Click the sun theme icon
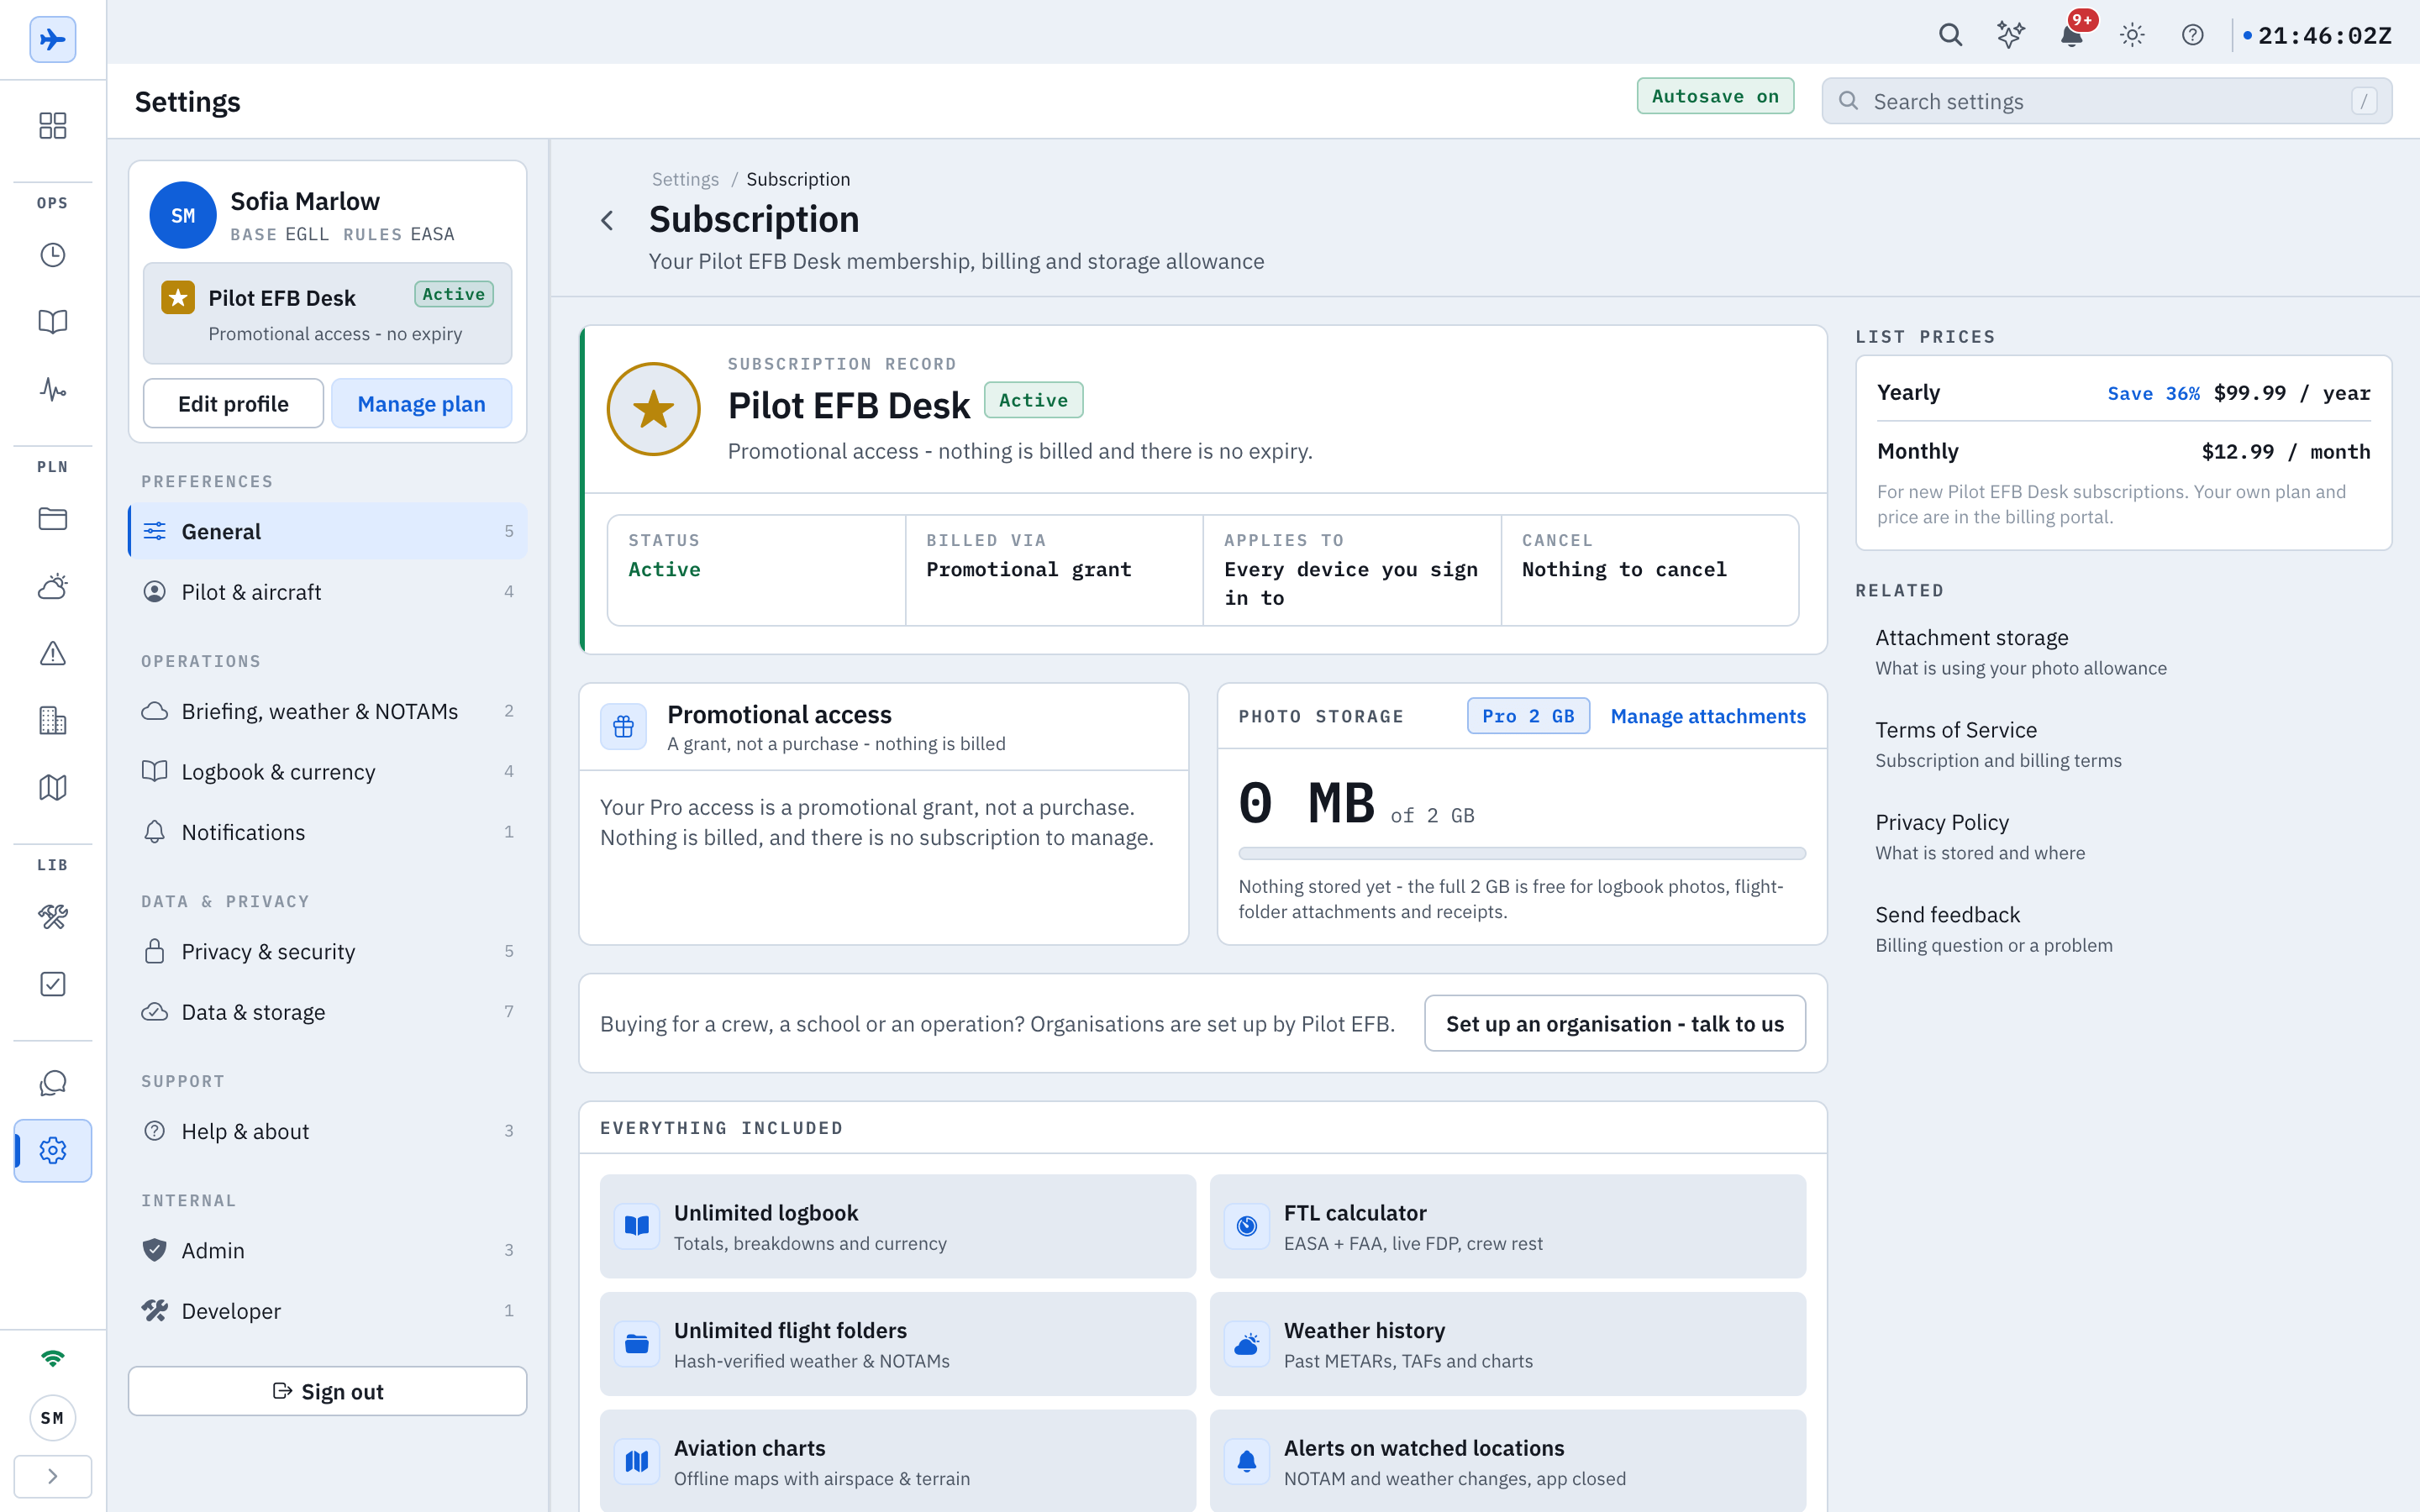2420x1512 pixels. (x=2132, y=36)
